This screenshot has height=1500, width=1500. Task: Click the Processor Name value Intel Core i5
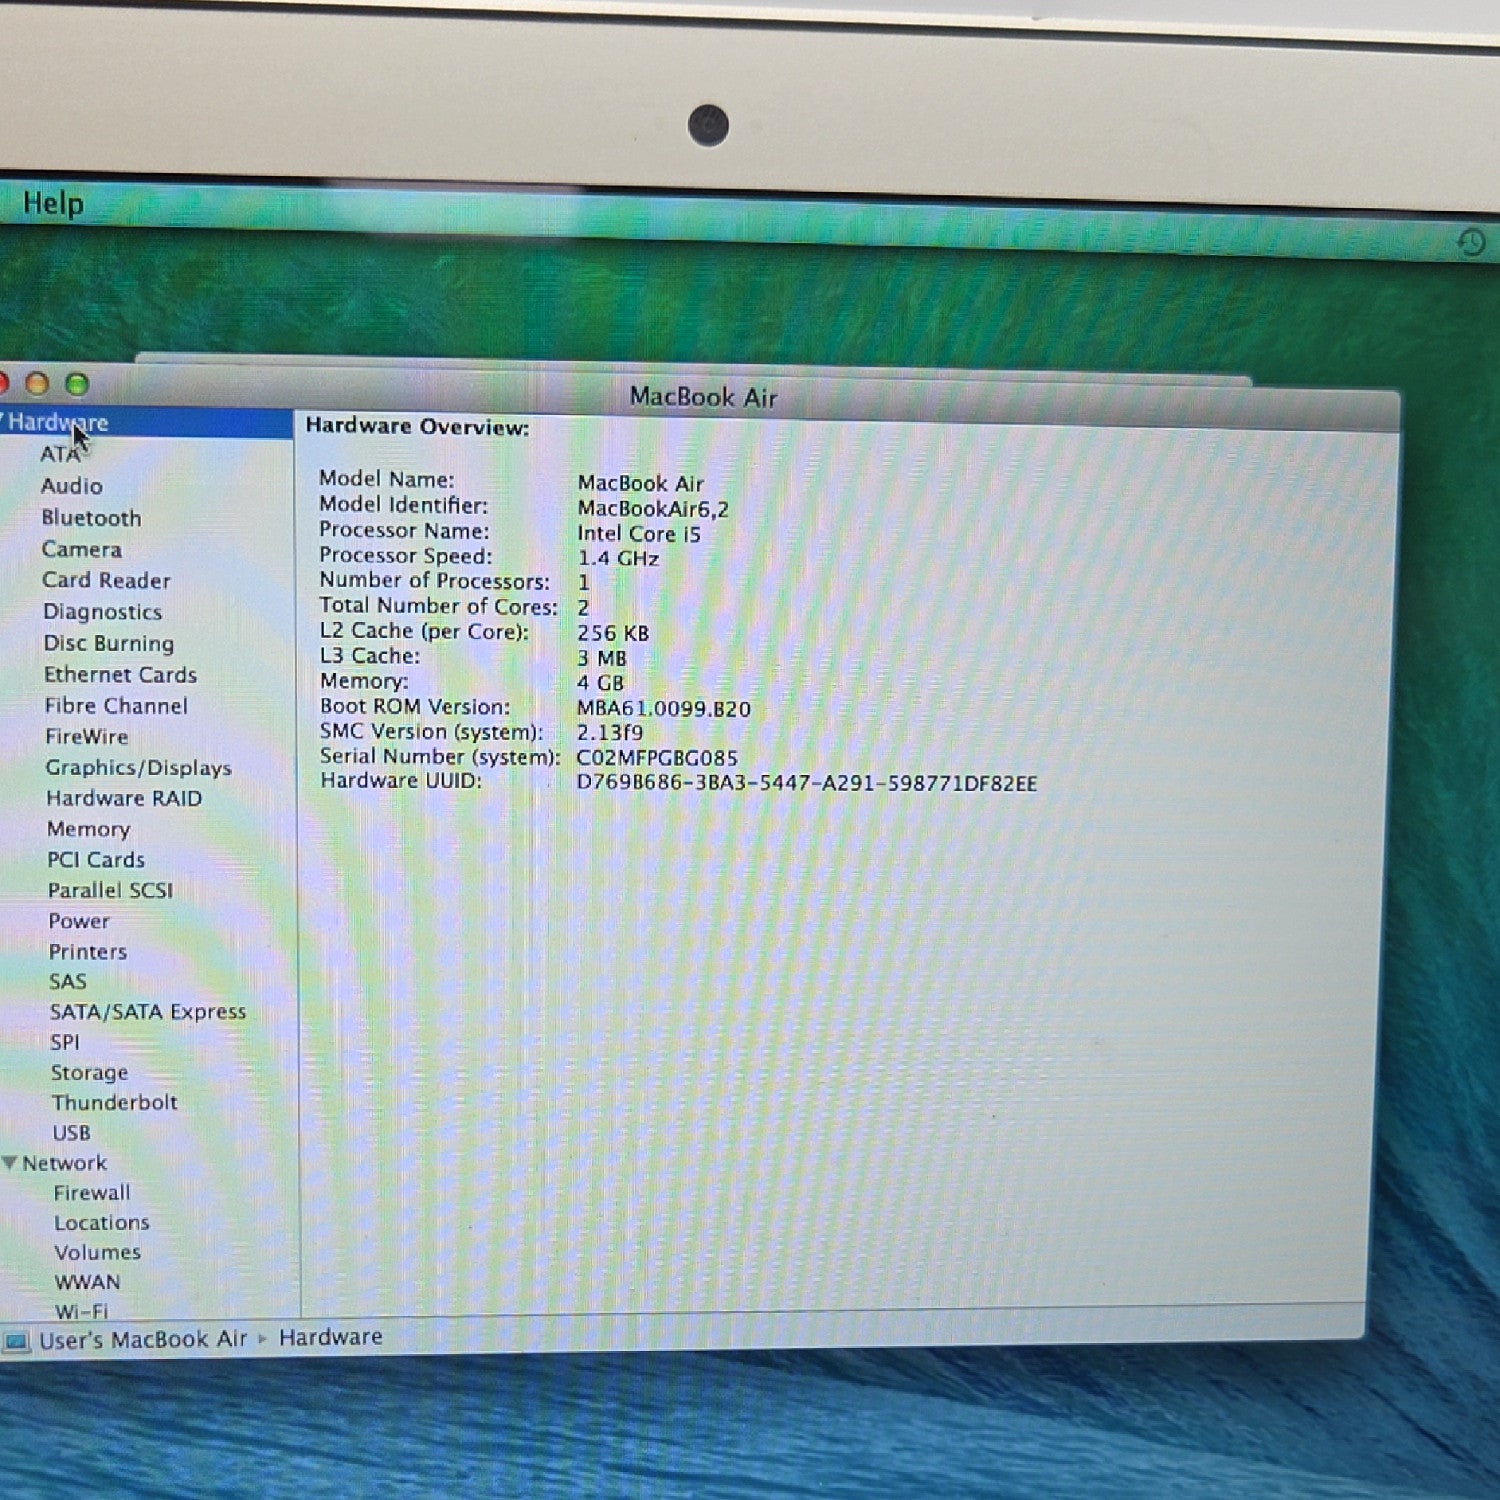[639, 534]
